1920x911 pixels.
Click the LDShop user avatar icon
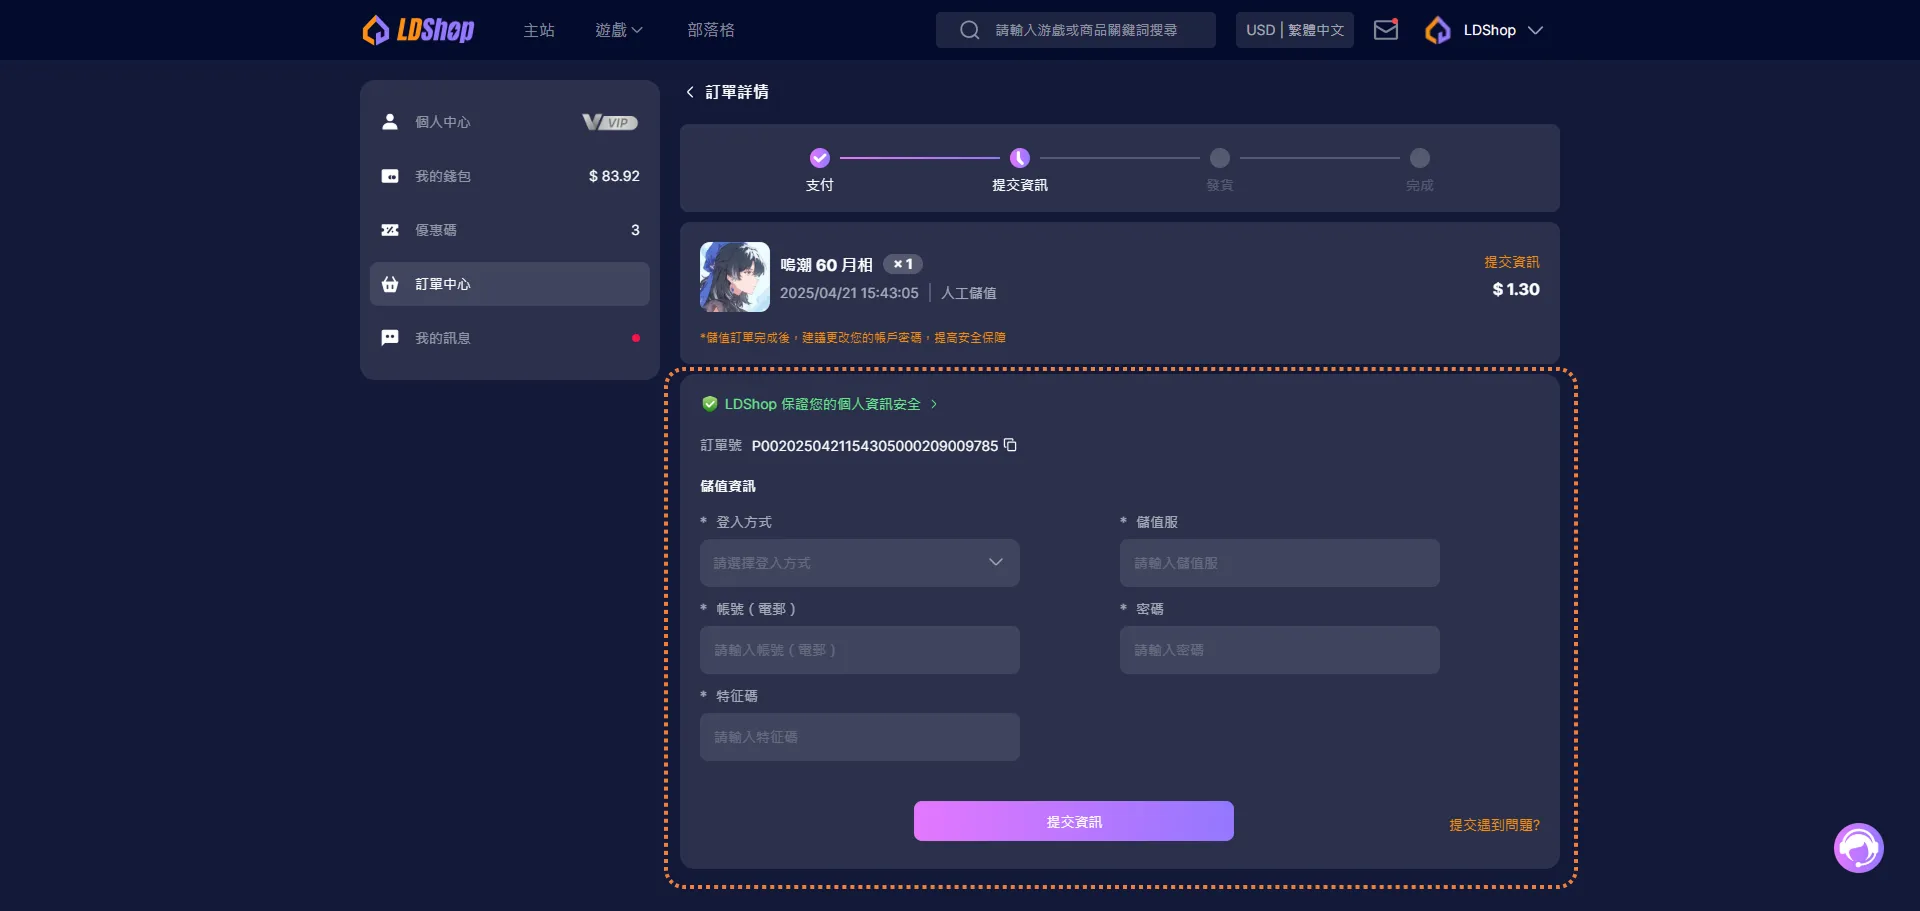click(x=1438, y=30)
